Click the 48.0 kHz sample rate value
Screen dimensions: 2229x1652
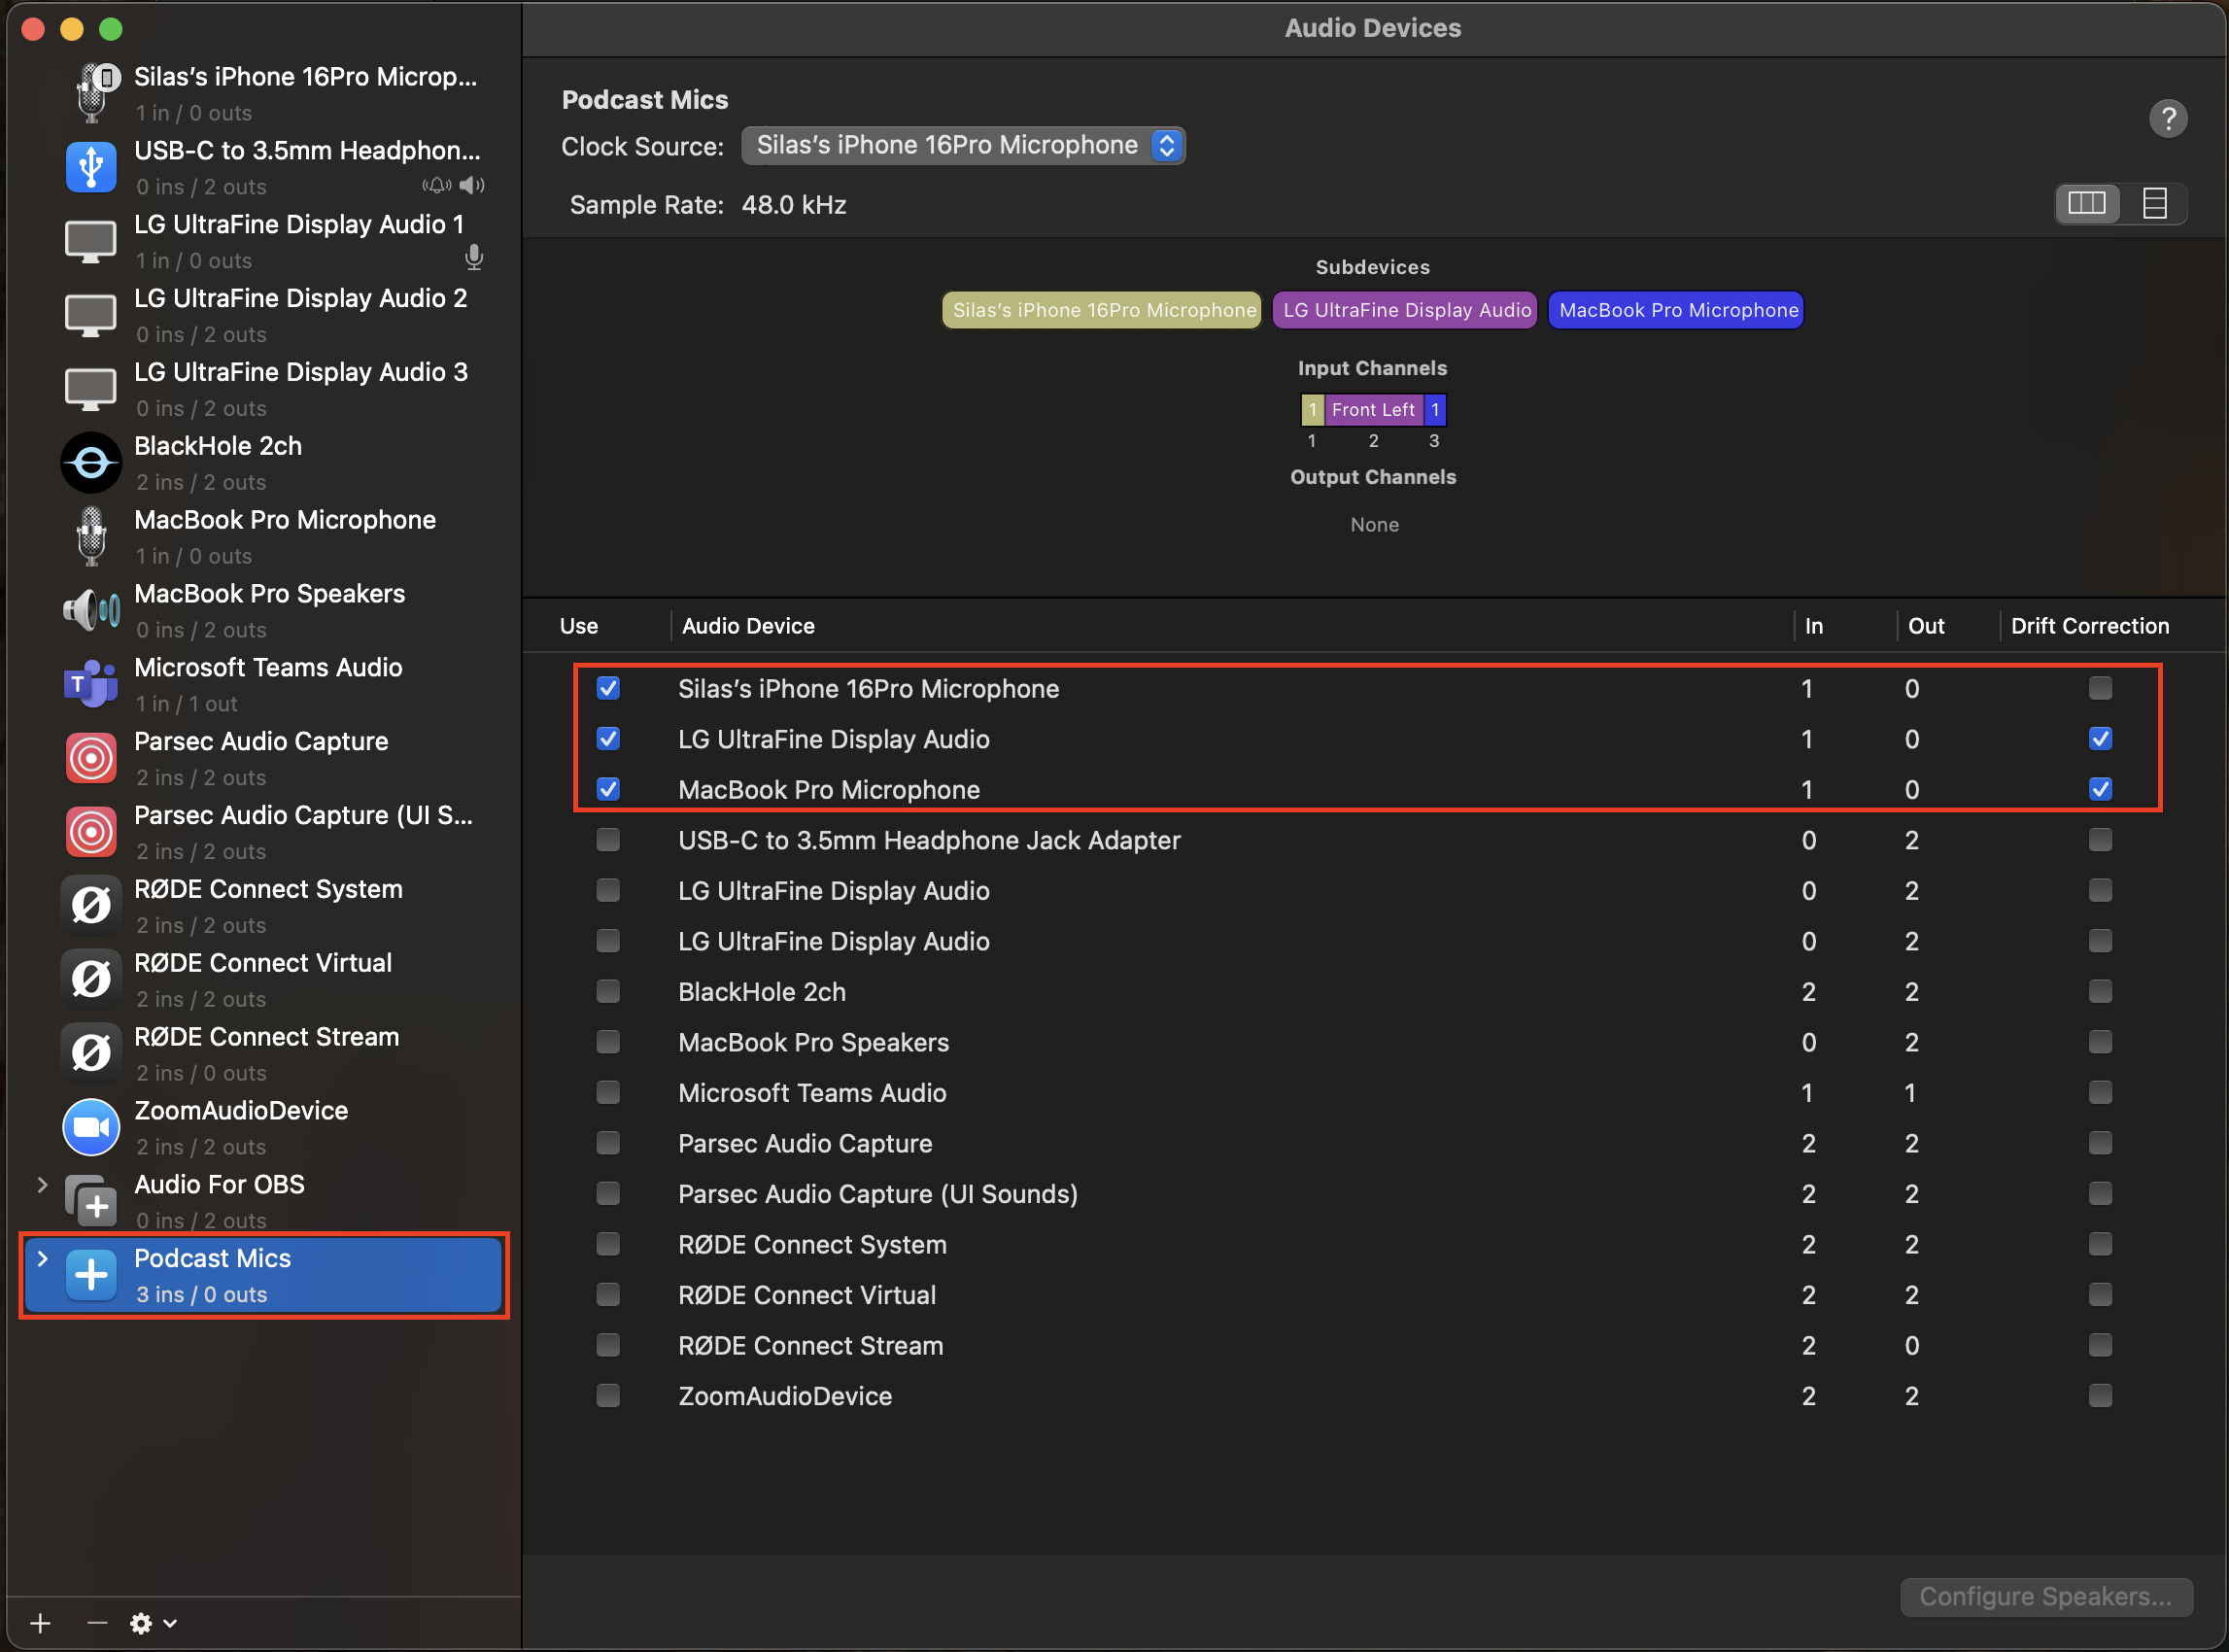pos(794,205)
